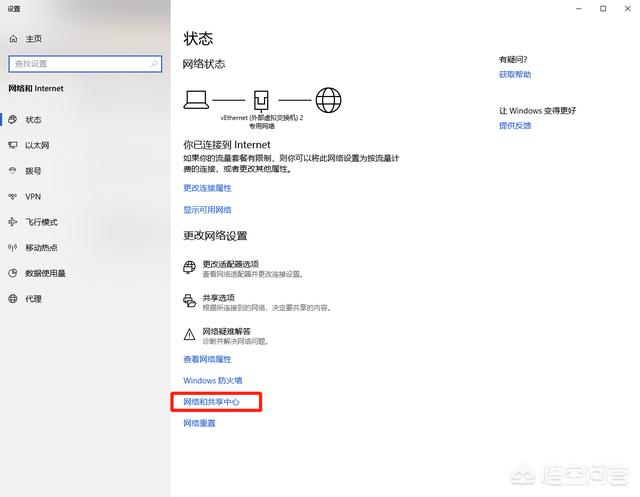Image resolution: width=640 pixels, height=497 pixels.
Task: Click the Internet globe icon in diagram
Action: pos(329,100)
